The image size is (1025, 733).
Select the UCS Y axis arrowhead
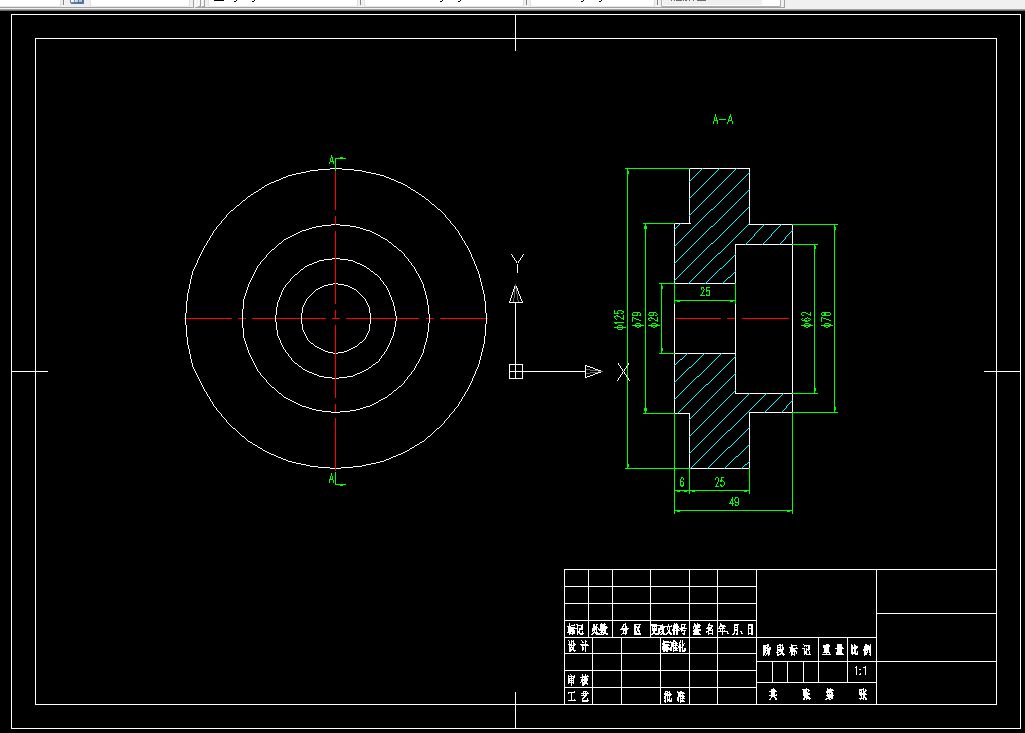[x=516, y=294]
